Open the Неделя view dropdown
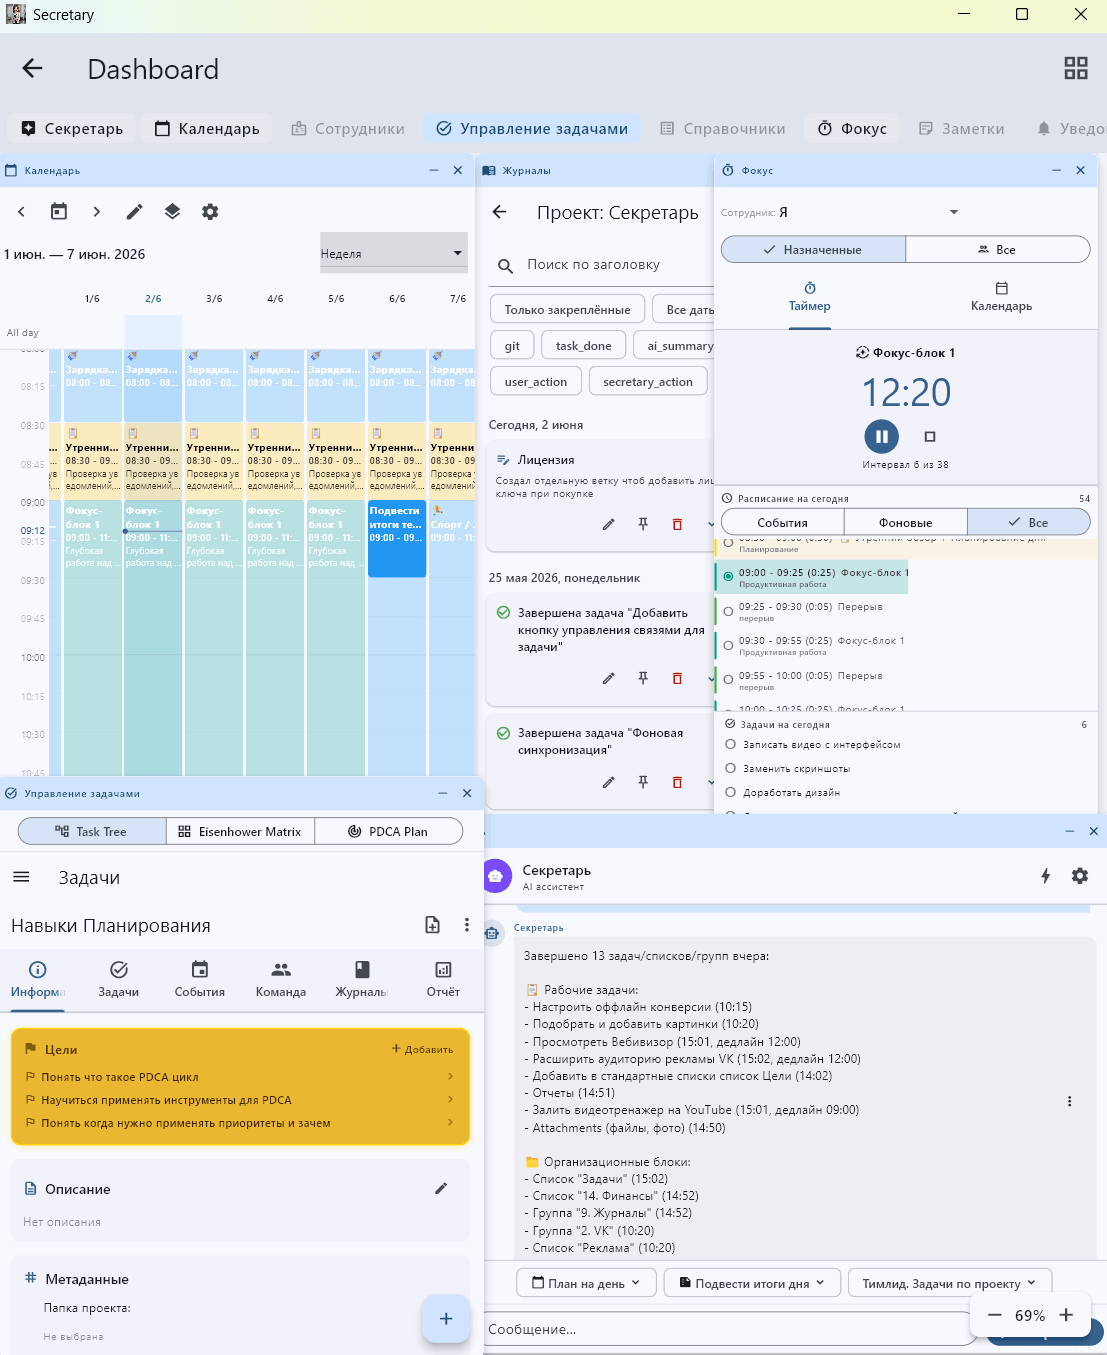This screenshot has width=1107, height=1355. pyautogui.click(x=394, y=253)
